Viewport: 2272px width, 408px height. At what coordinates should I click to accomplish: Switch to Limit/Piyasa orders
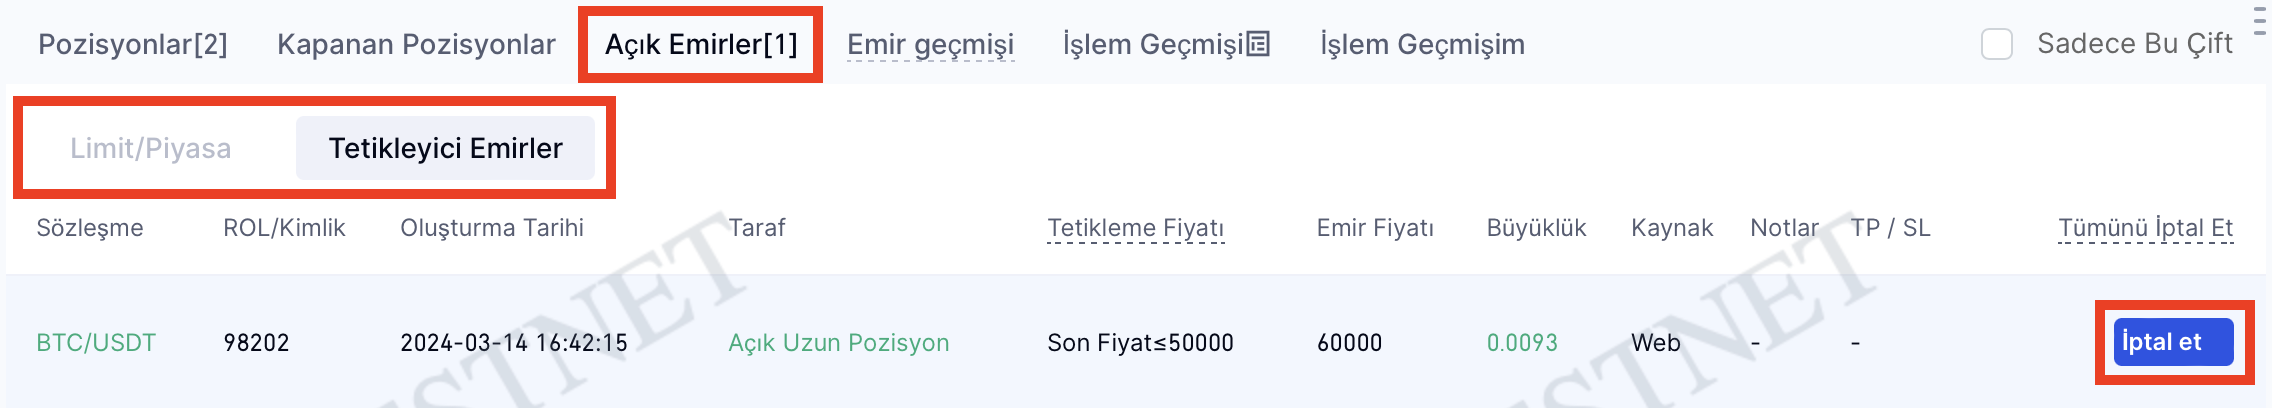(151, 148)
